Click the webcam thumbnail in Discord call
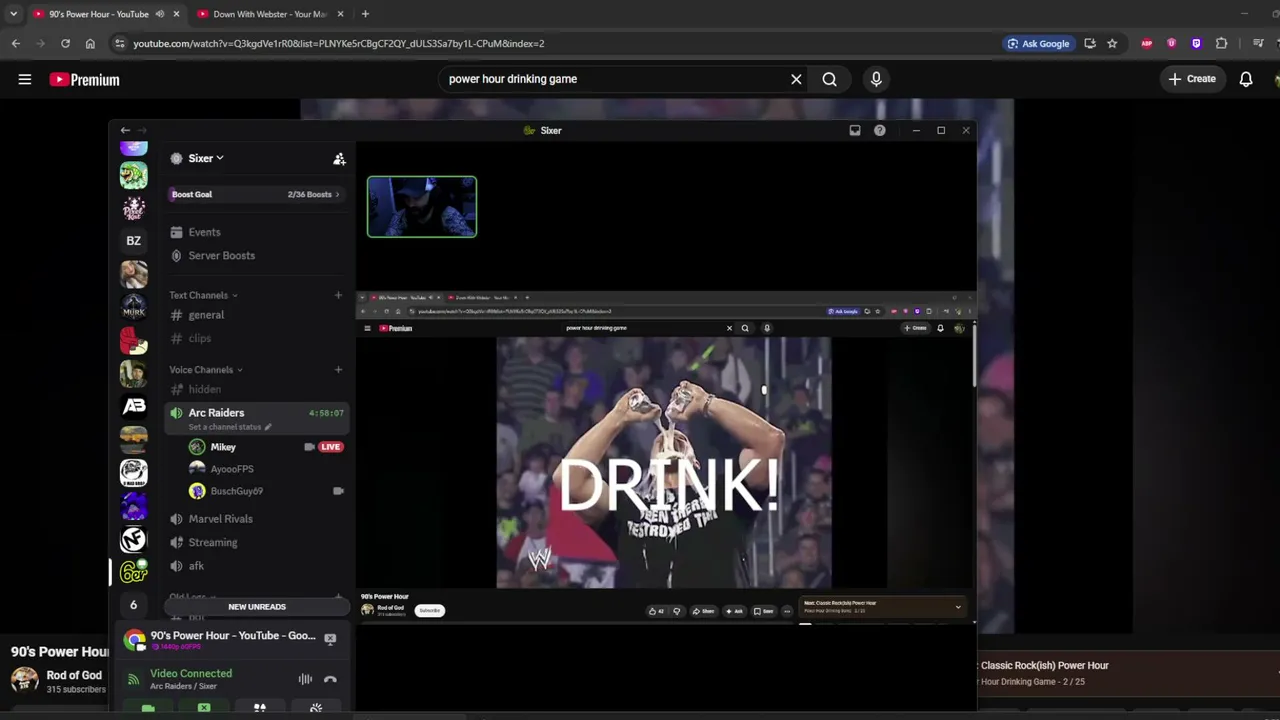Screen dimensions: 1280x720 point(422,207)
